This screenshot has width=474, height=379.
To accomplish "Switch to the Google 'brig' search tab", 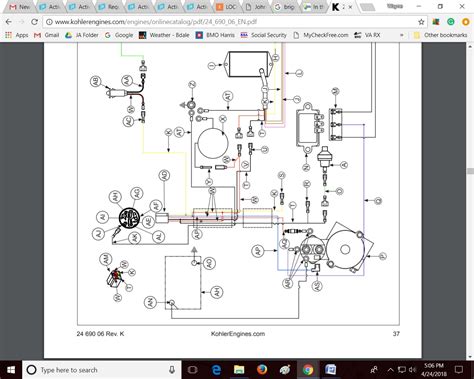I will coord(285,7).
